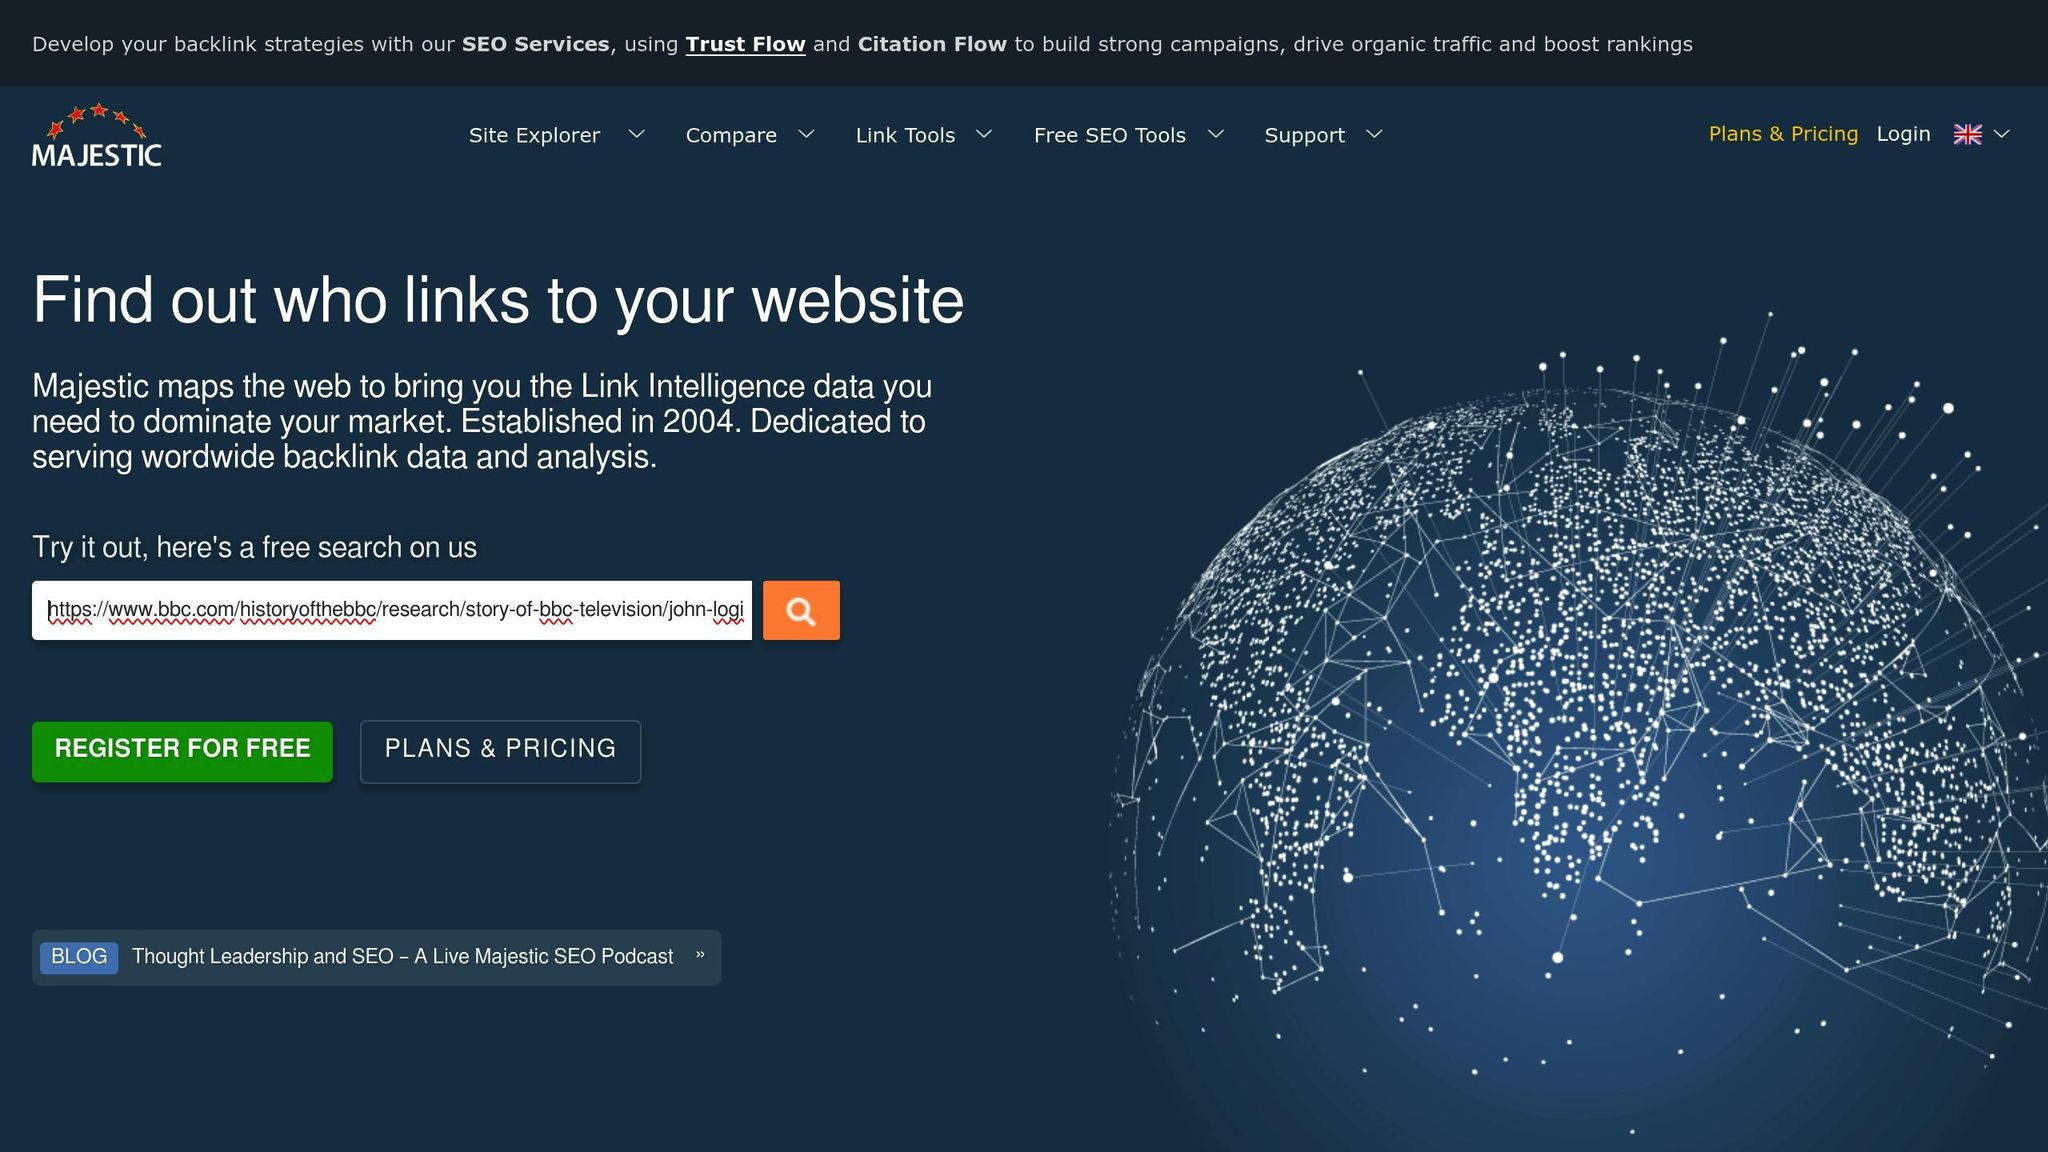Click the UK flag language icon
This screenshot has height=1152, width=2048.
1967,134
